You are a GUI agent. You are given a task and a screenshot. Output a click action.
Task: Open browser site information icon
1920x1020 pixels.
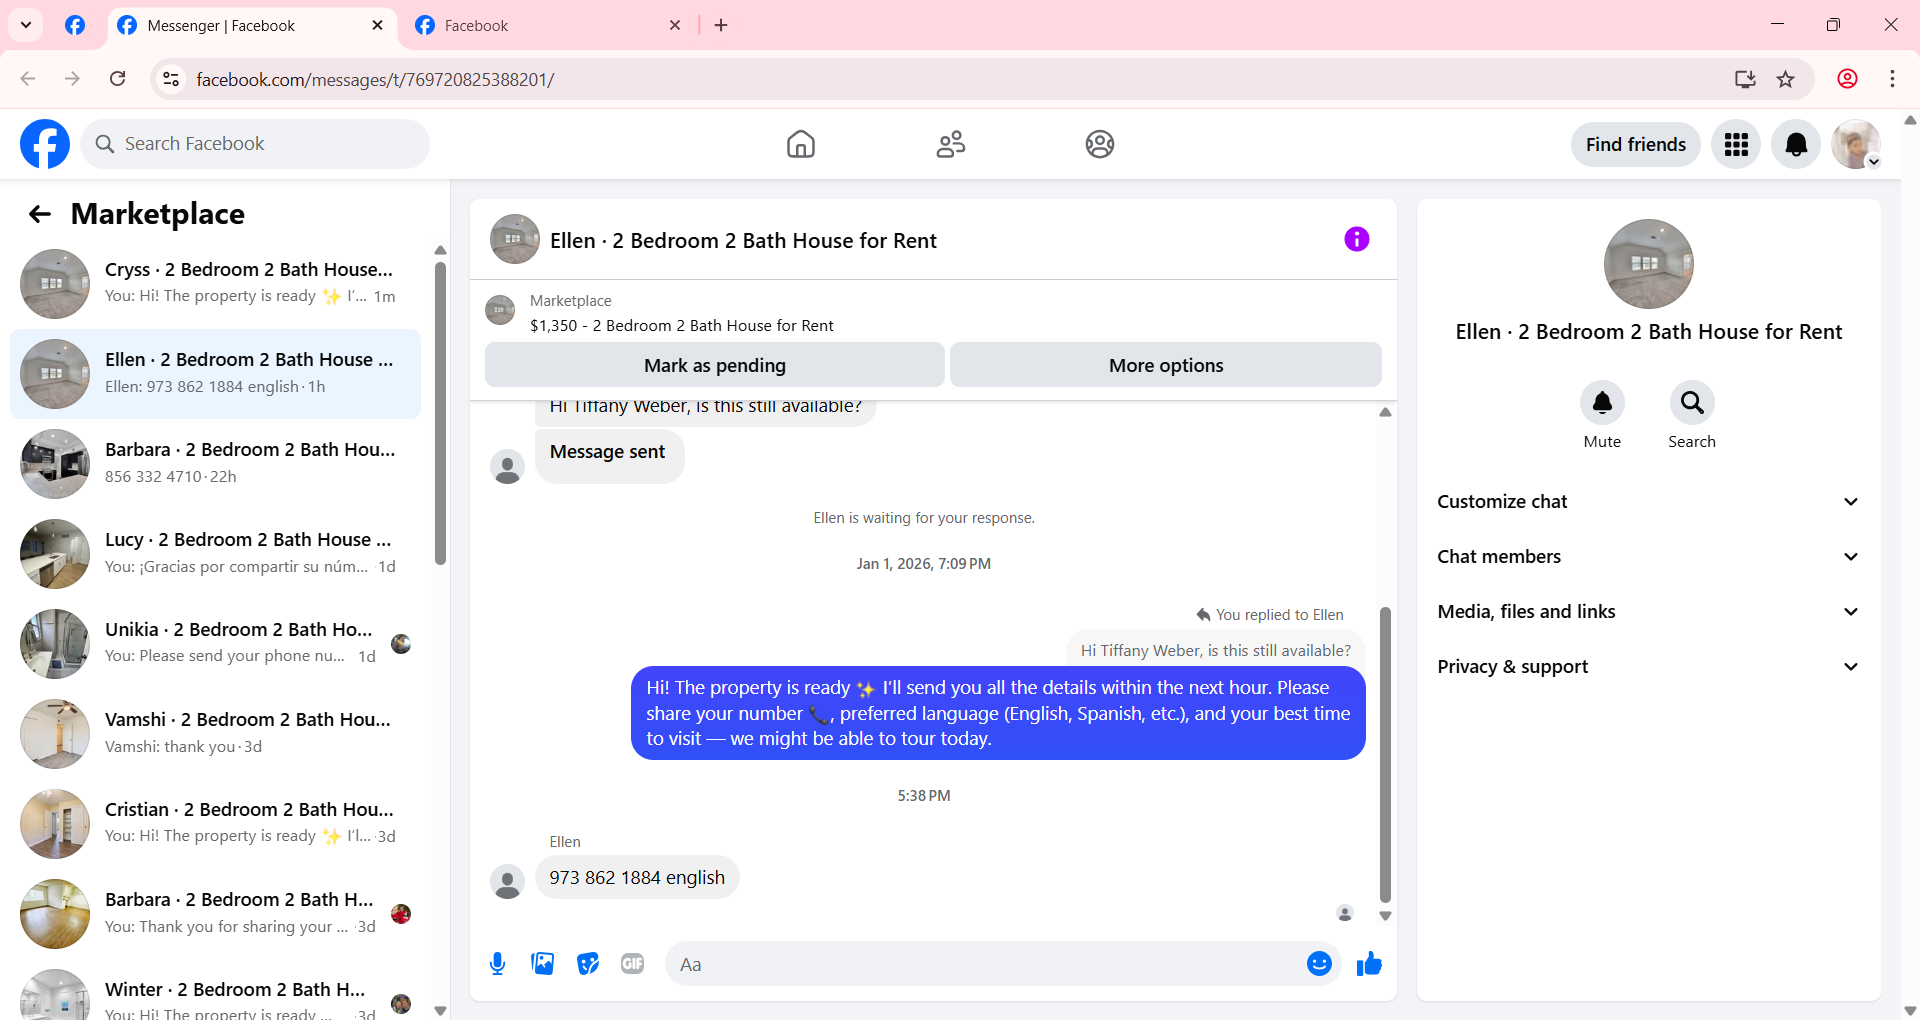point(171,79)
